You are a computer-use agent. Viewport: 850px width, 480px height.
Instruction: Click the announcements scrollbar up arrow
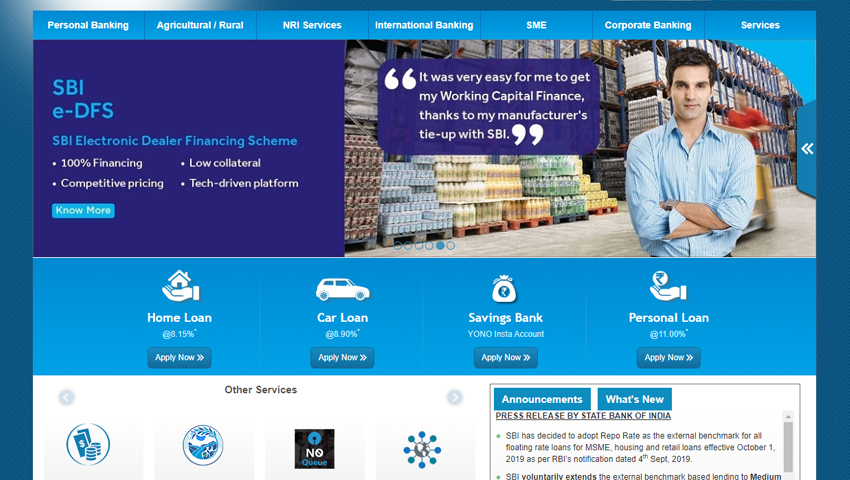788,417
